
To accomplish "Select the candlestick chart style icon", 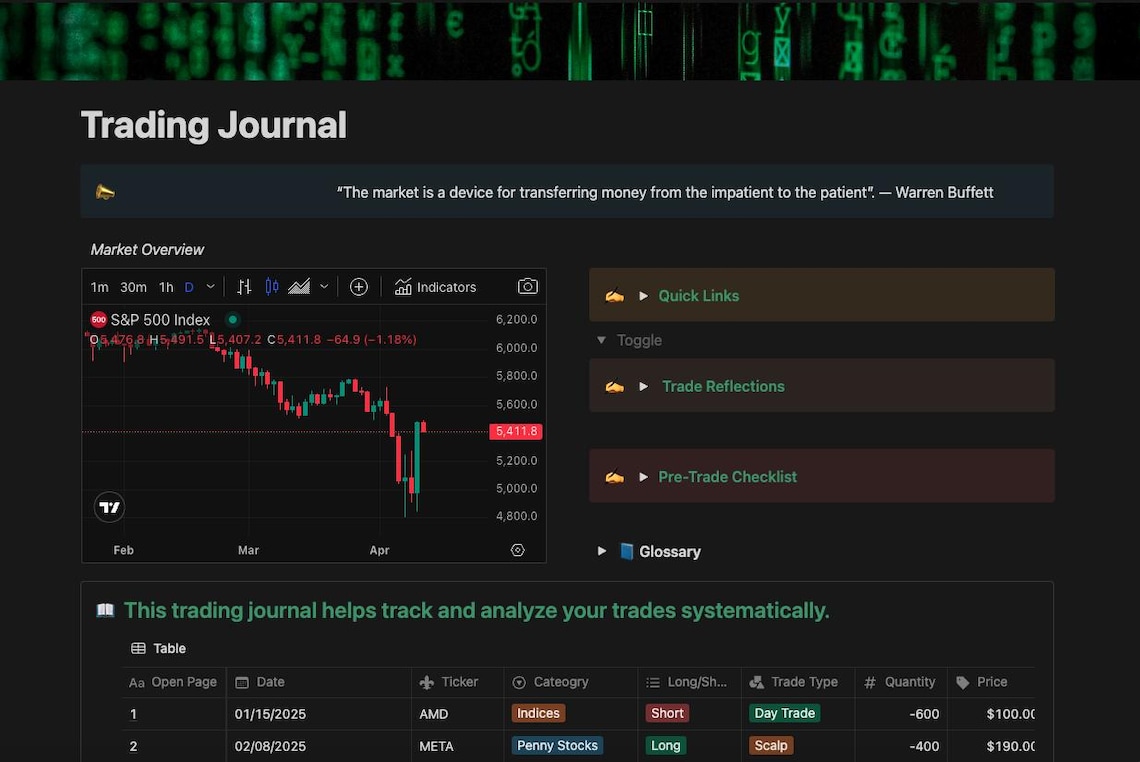I will pos(271,287).
